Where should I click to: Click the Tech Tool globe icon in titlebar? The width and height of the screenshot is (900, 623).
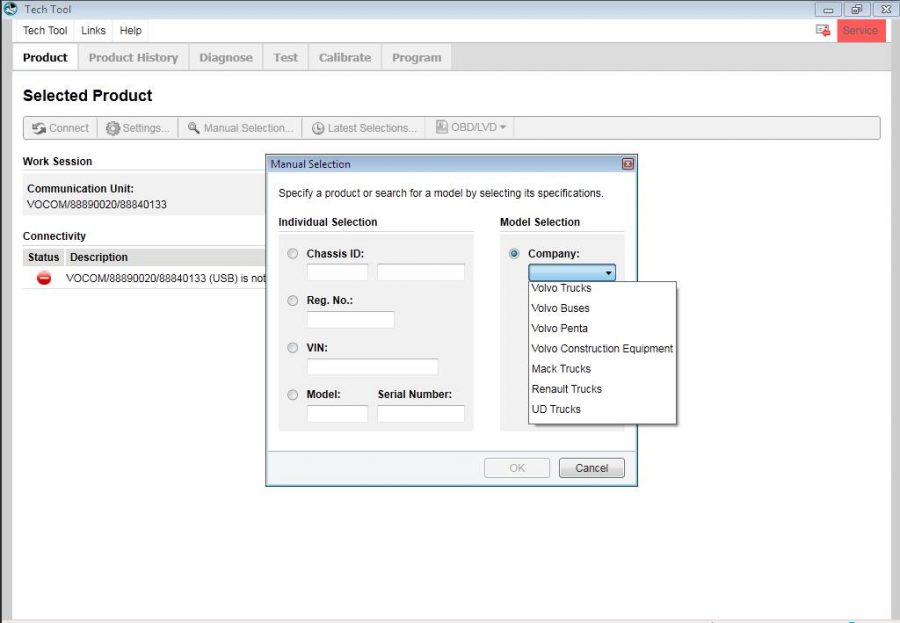[x=10, y=9]
